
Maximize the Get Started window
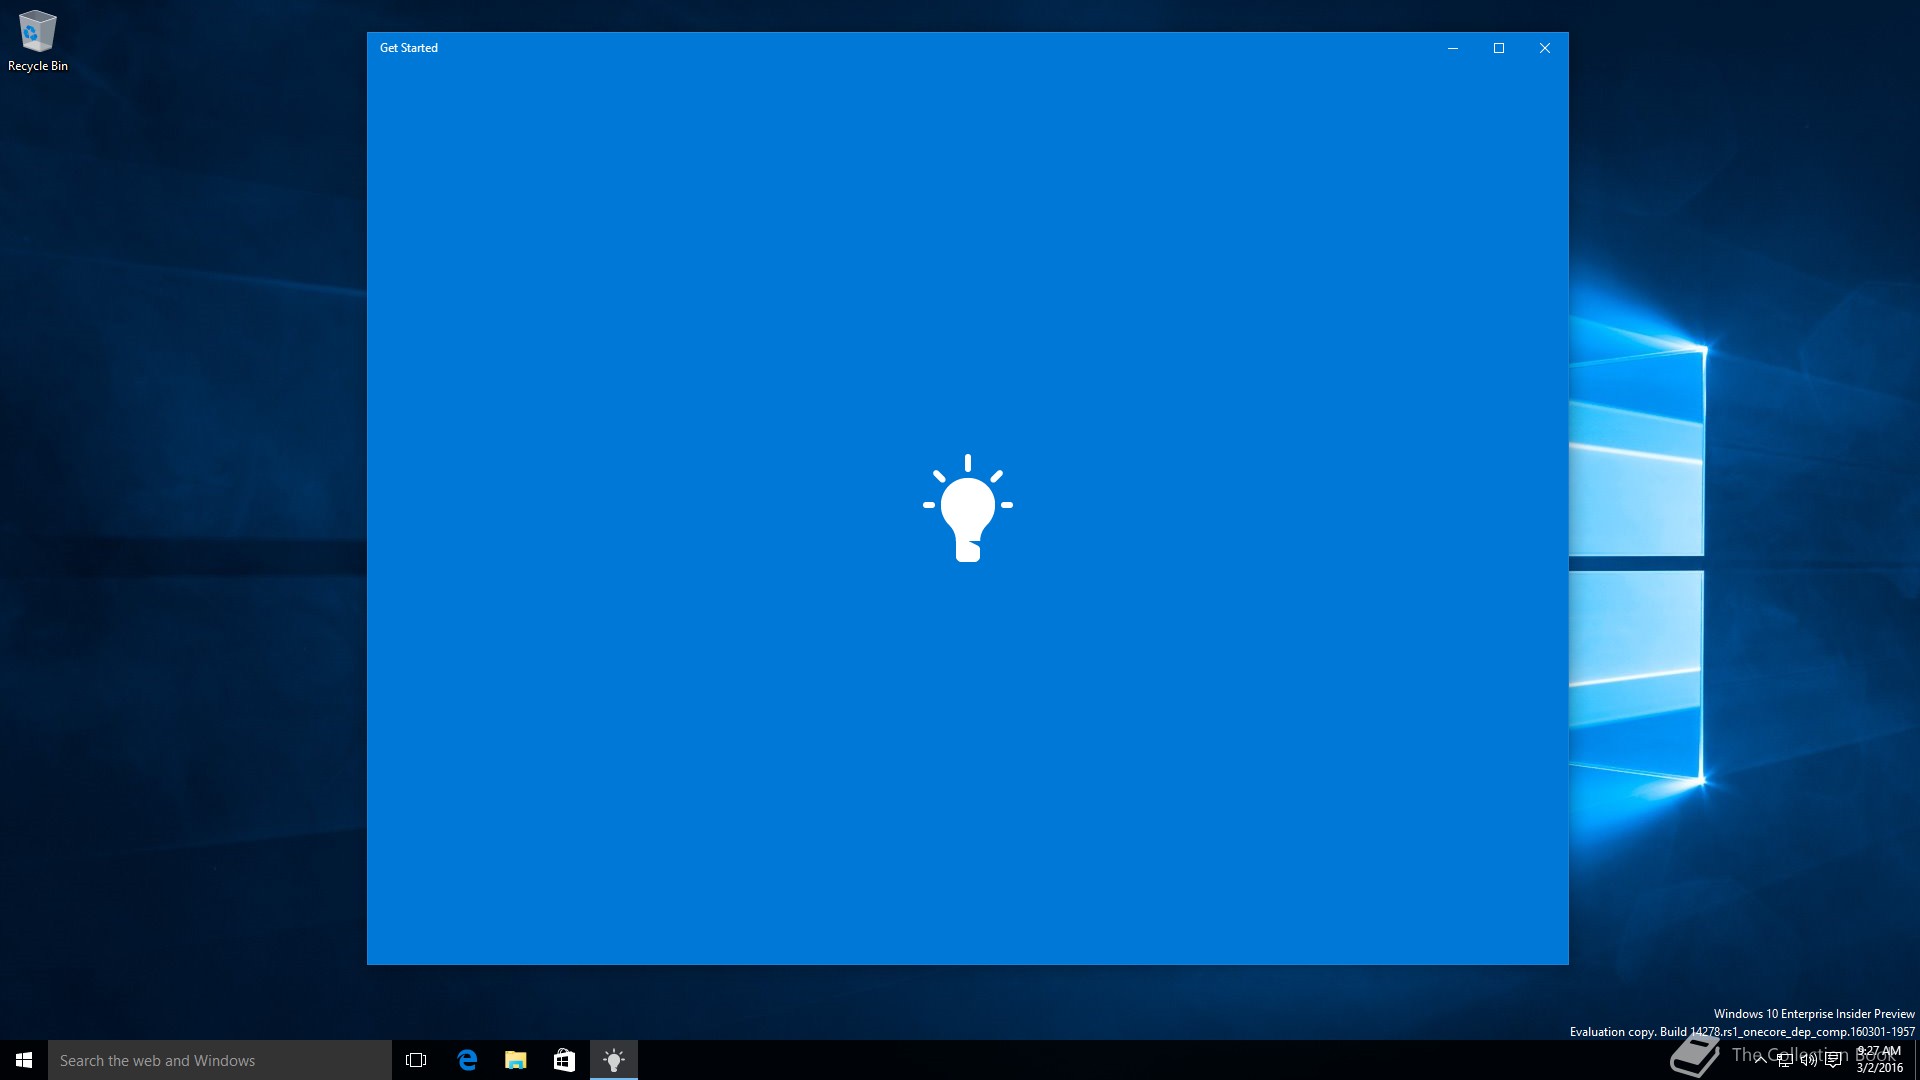(x=1499, y=48)
